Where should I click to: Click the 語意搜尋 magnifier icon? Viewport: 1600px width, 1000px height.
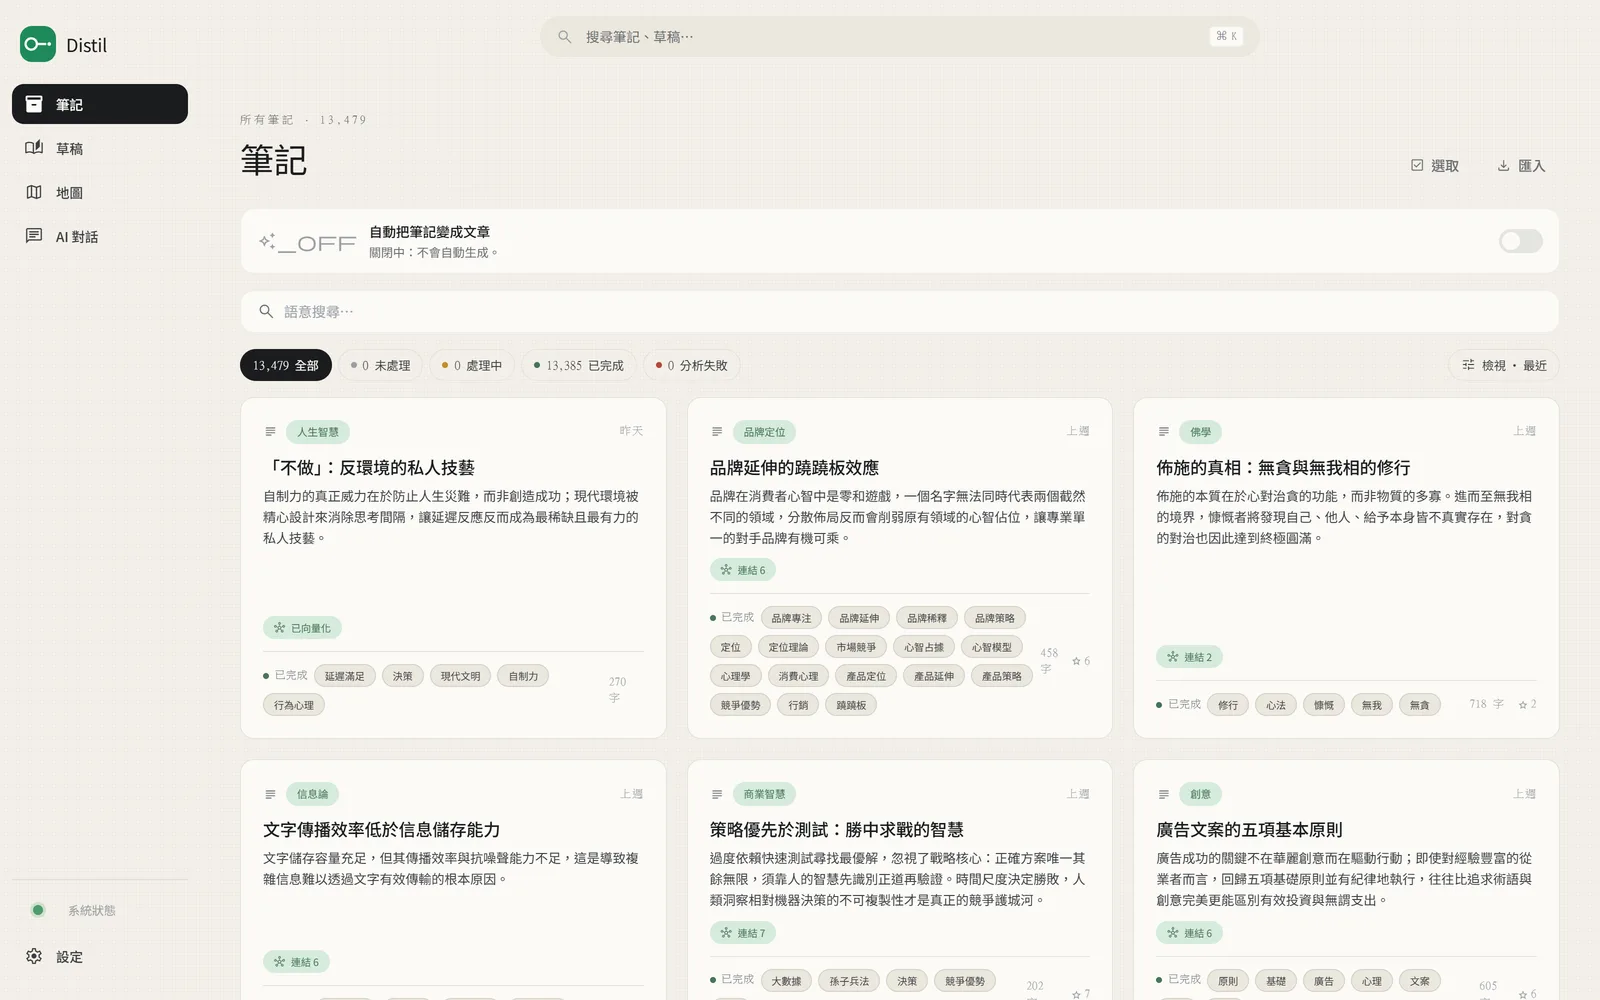click(x=266, y=311)
